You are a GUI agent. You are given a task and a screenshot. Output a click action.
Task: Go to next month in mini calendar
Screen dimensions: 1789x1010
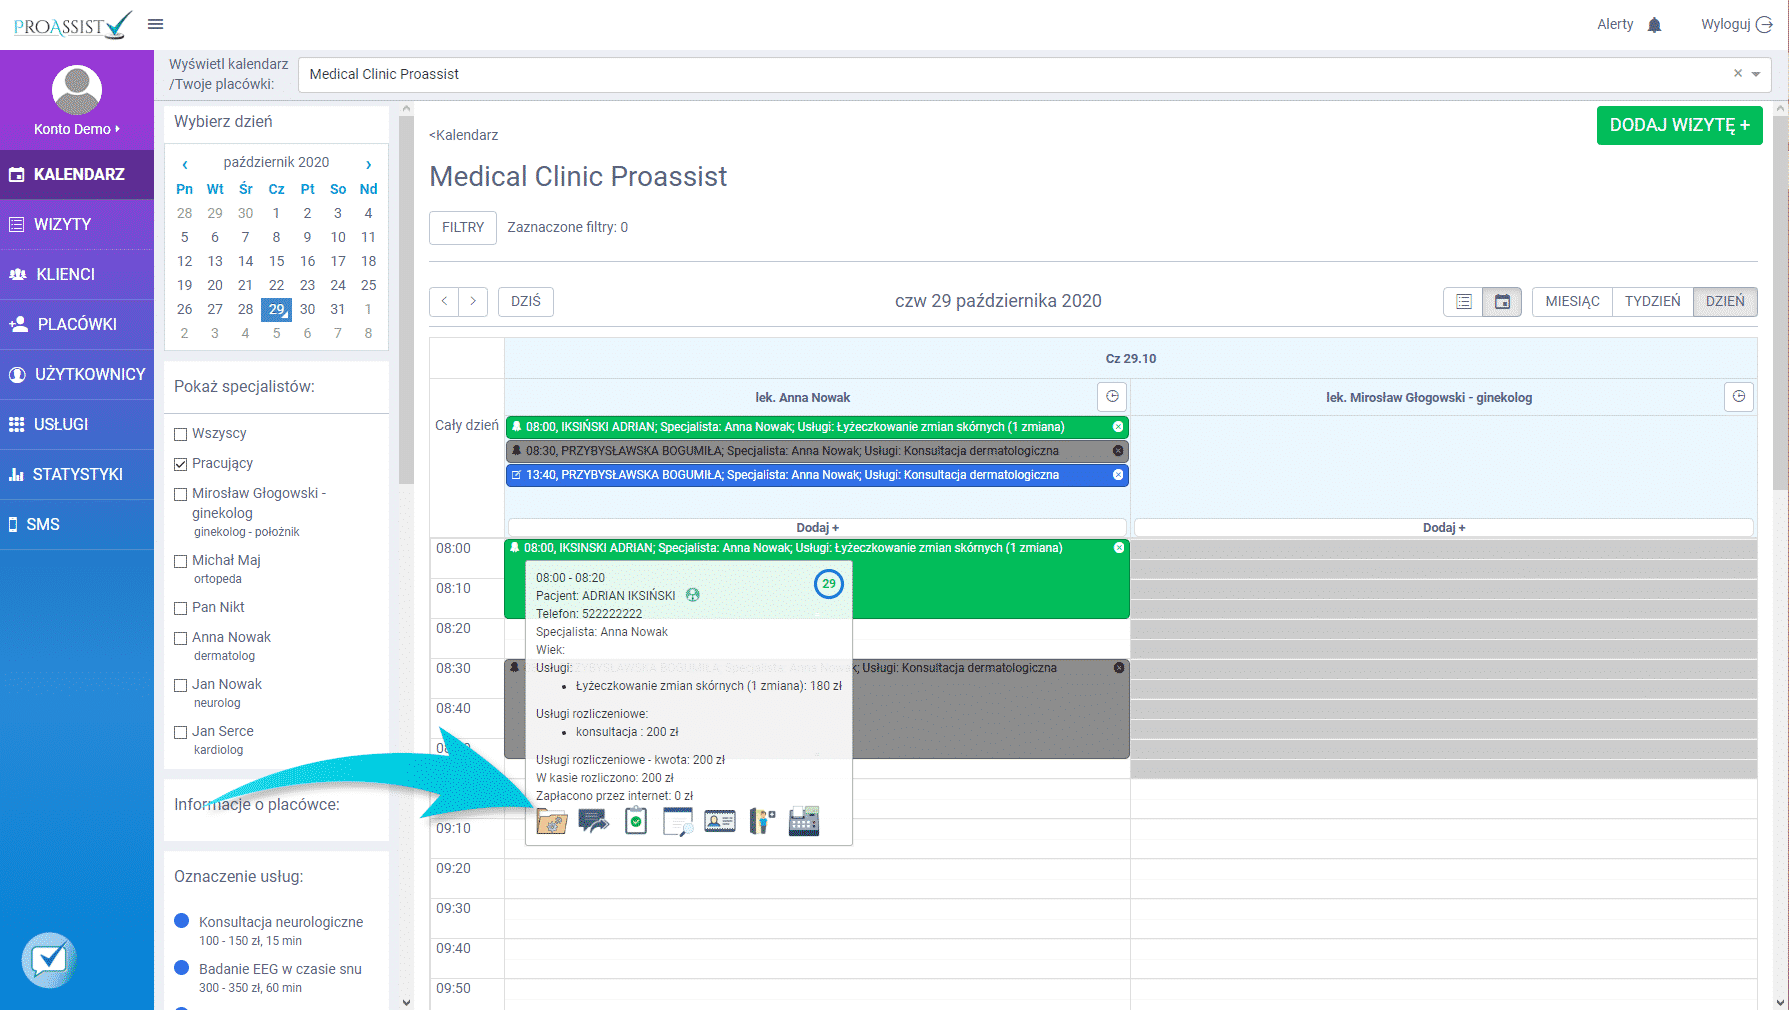tap(368, 164)
